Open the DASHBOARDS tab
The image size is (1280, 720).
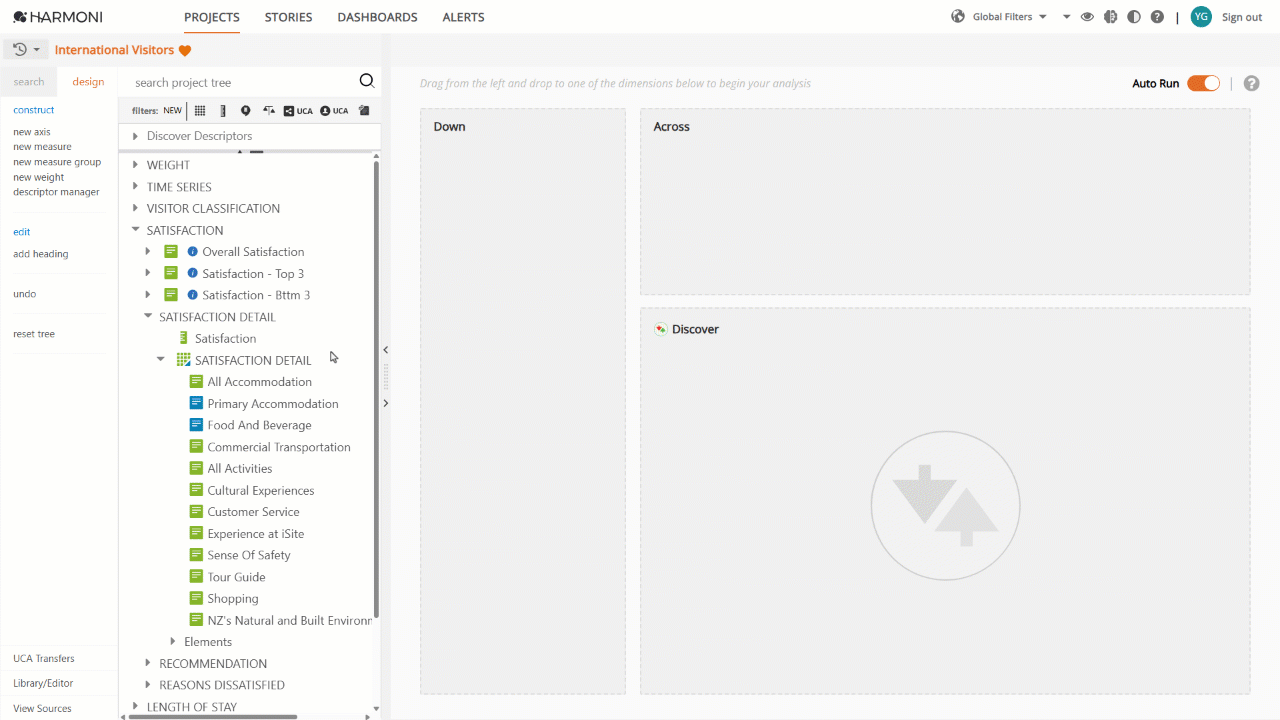[x=378, y=17]
